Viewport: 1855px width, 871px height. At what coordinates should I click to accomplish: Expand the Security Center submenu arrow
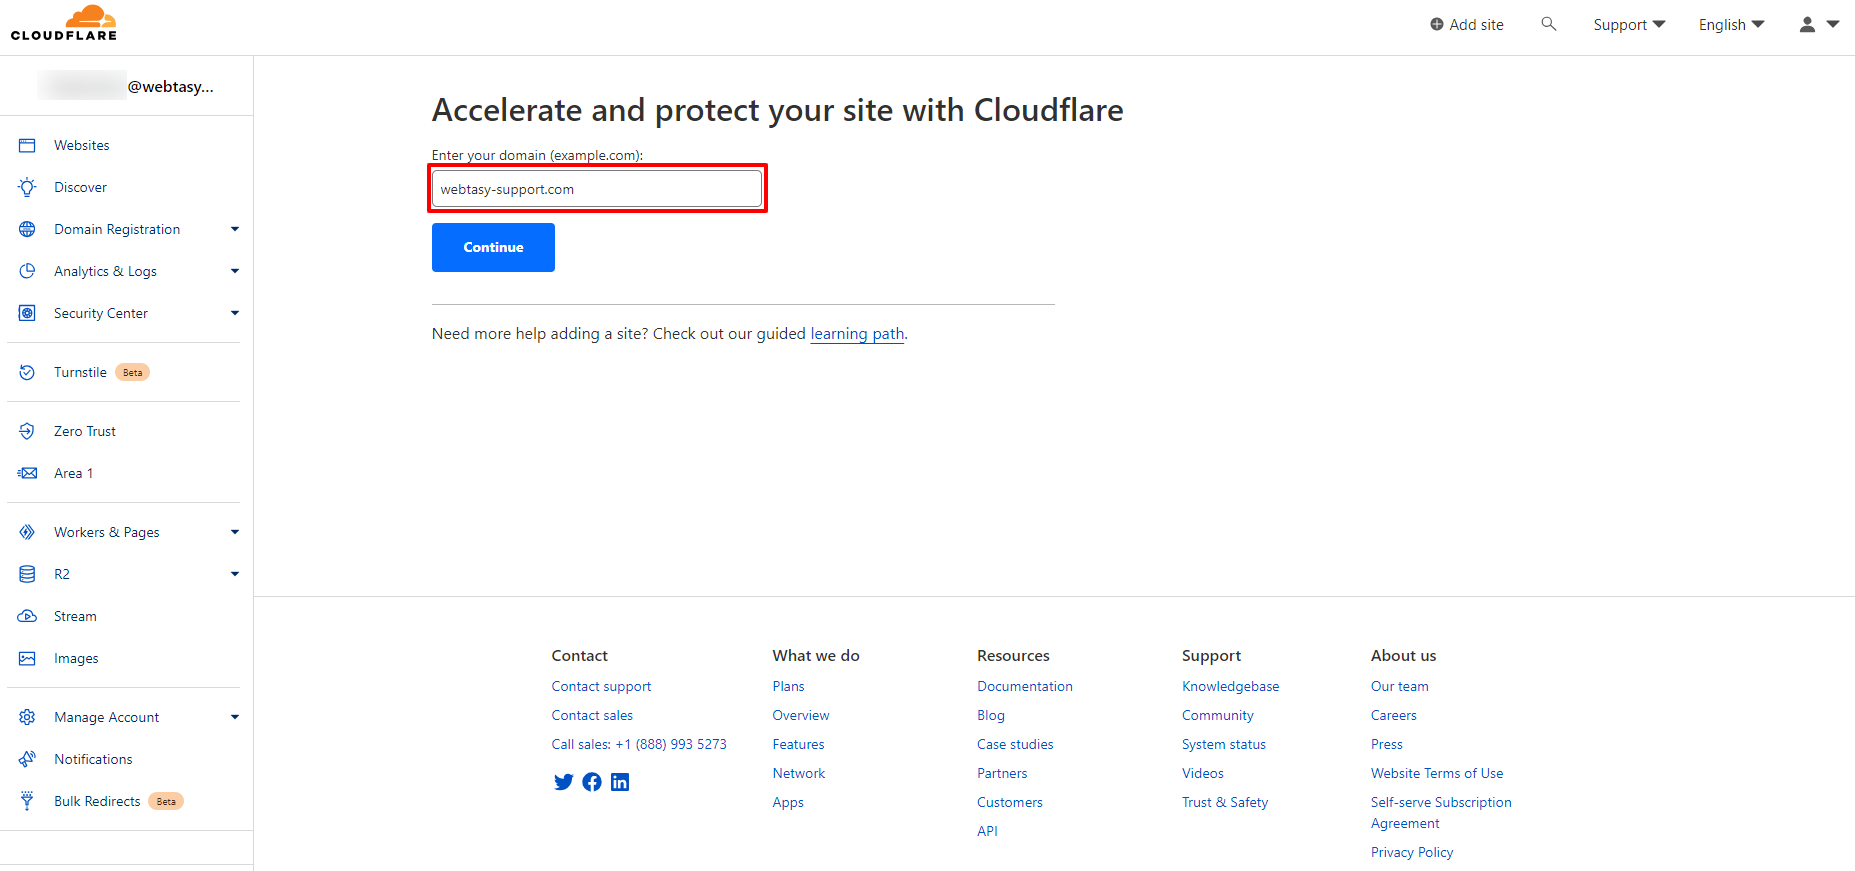click(x=235, y=313)
